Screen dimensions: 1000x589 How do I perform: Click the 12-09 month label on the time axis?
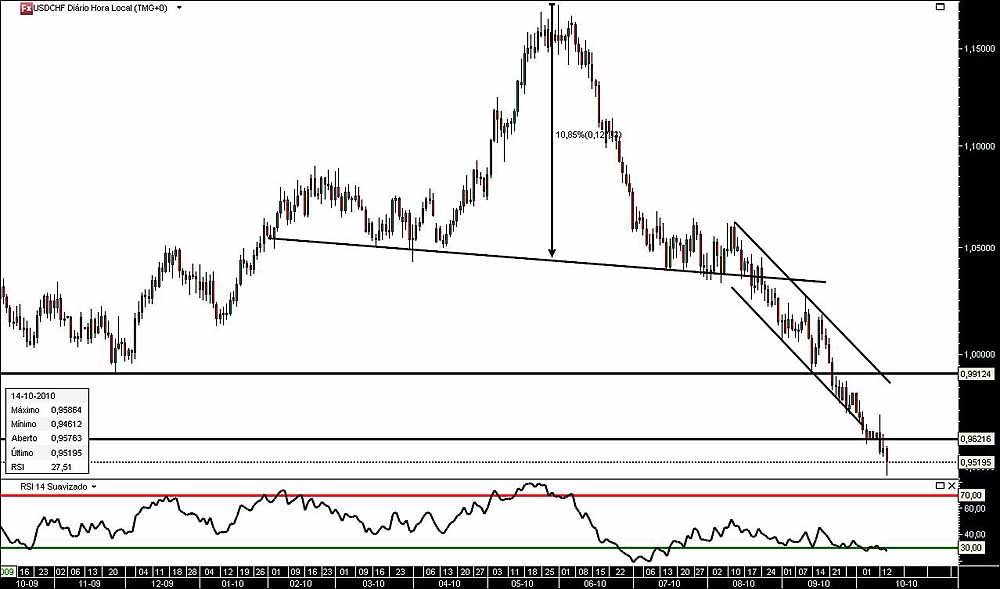[162, 583]
